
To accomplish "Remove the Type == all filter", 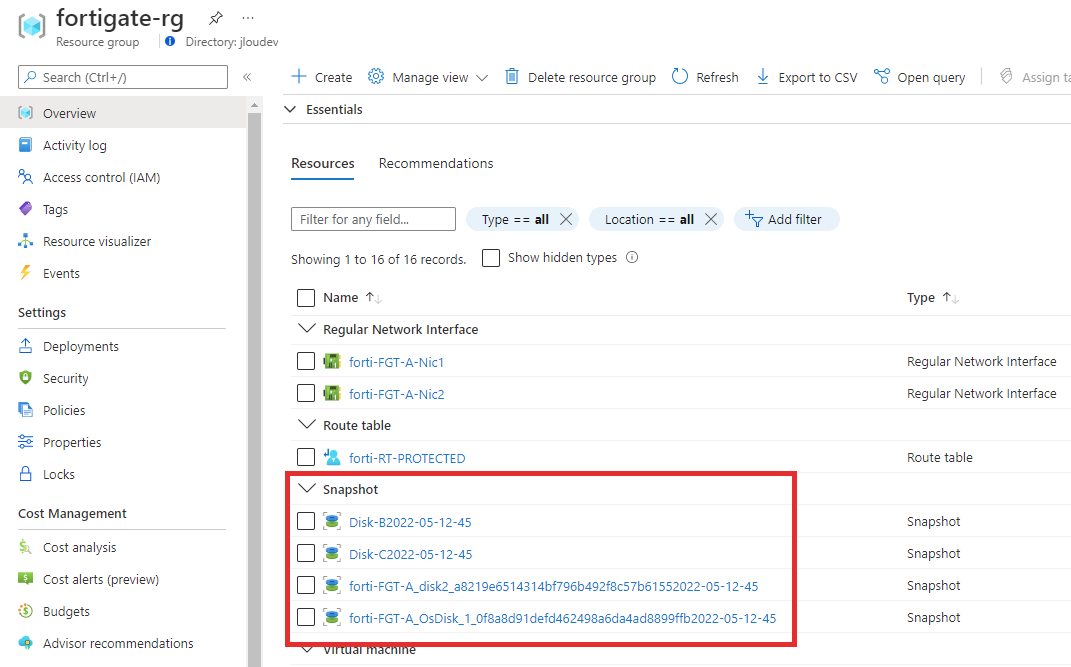I will 566,219.
